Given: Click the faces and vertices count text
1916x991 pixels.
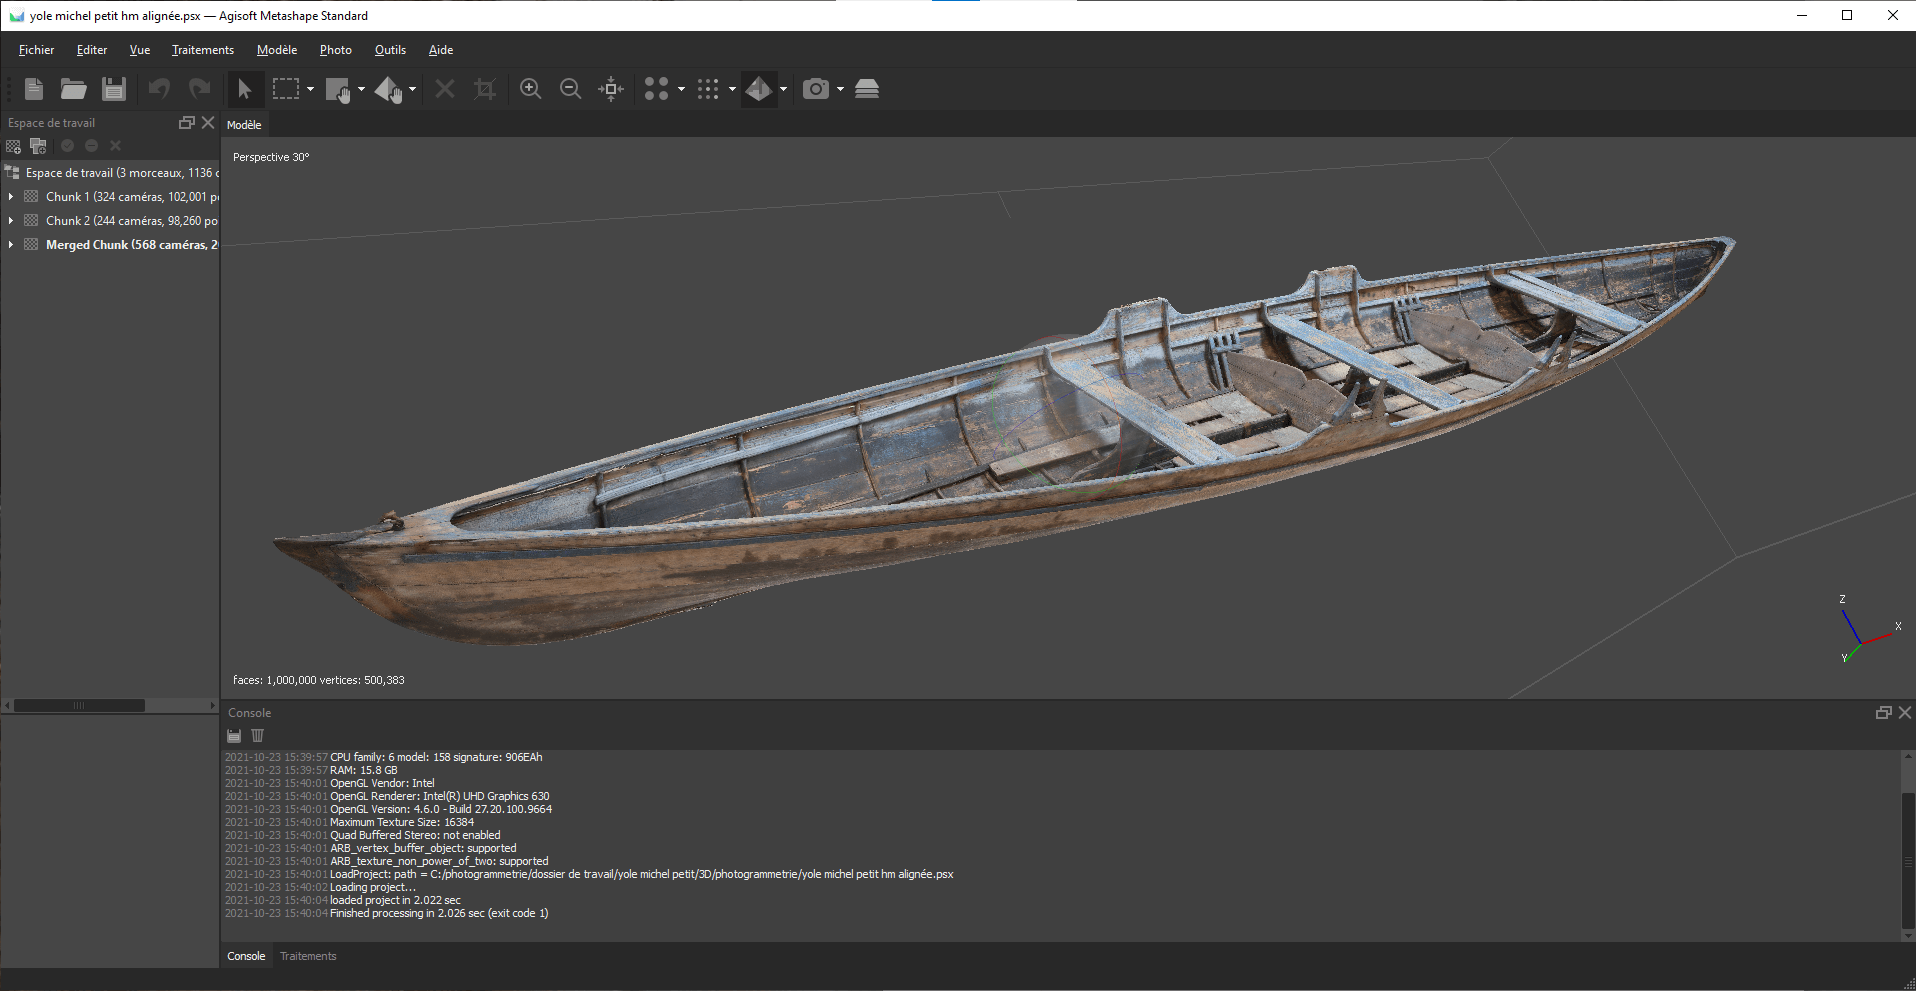Looking at the screenshot, I should (x=318, y=680).
